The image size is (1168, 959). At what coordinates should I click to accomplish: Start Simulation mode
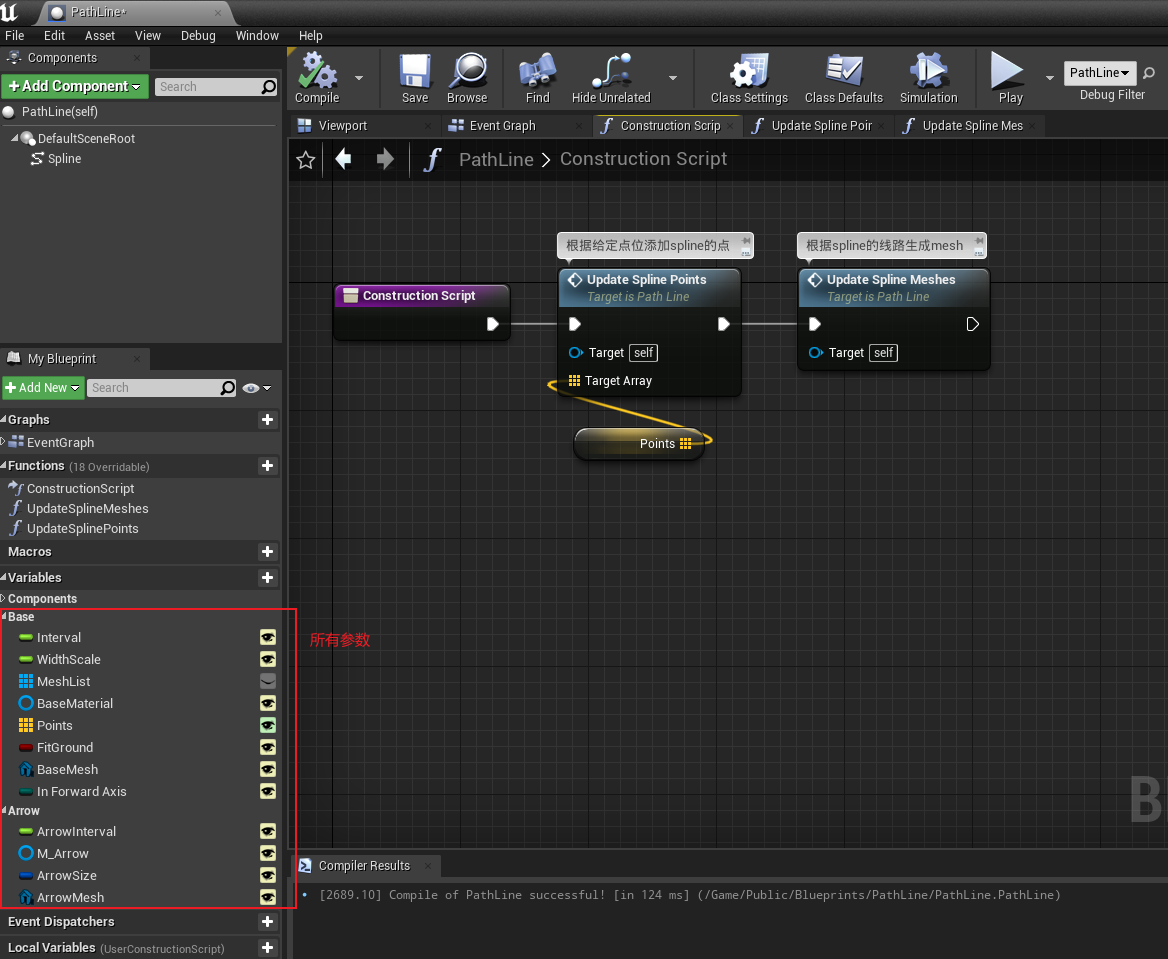(928, 78)
